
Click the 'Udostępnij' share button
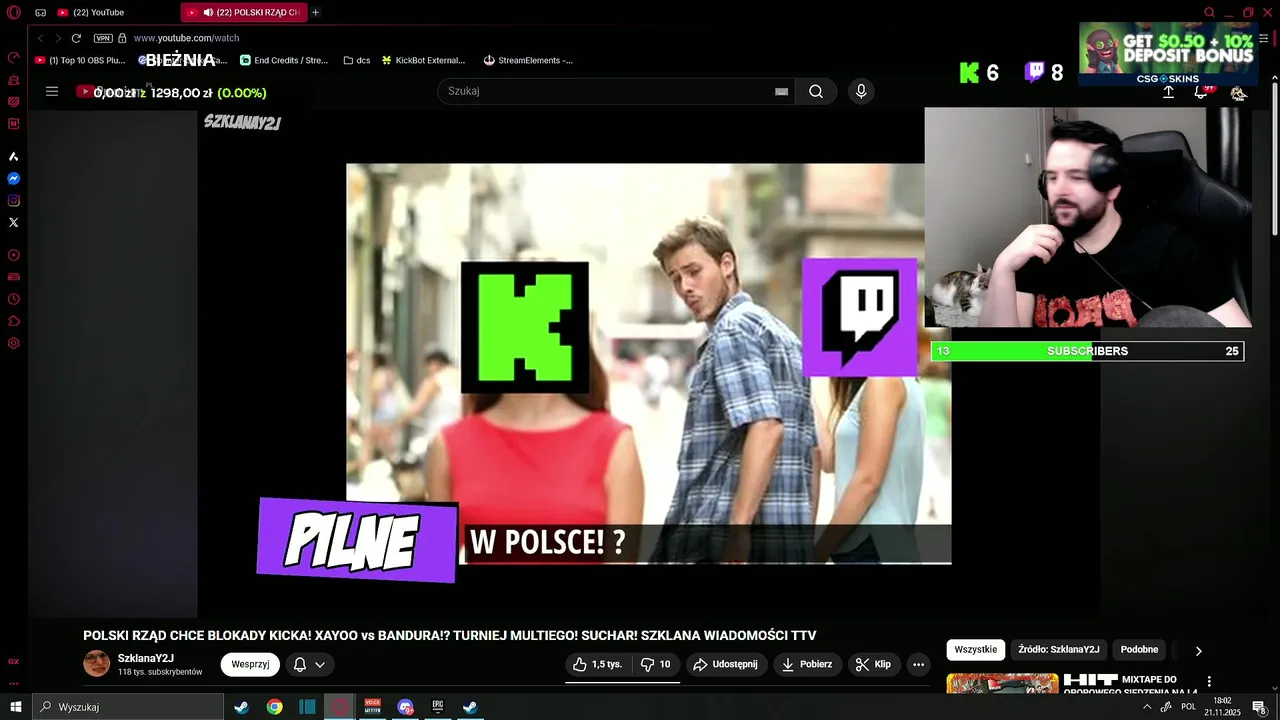coord(726,664)
